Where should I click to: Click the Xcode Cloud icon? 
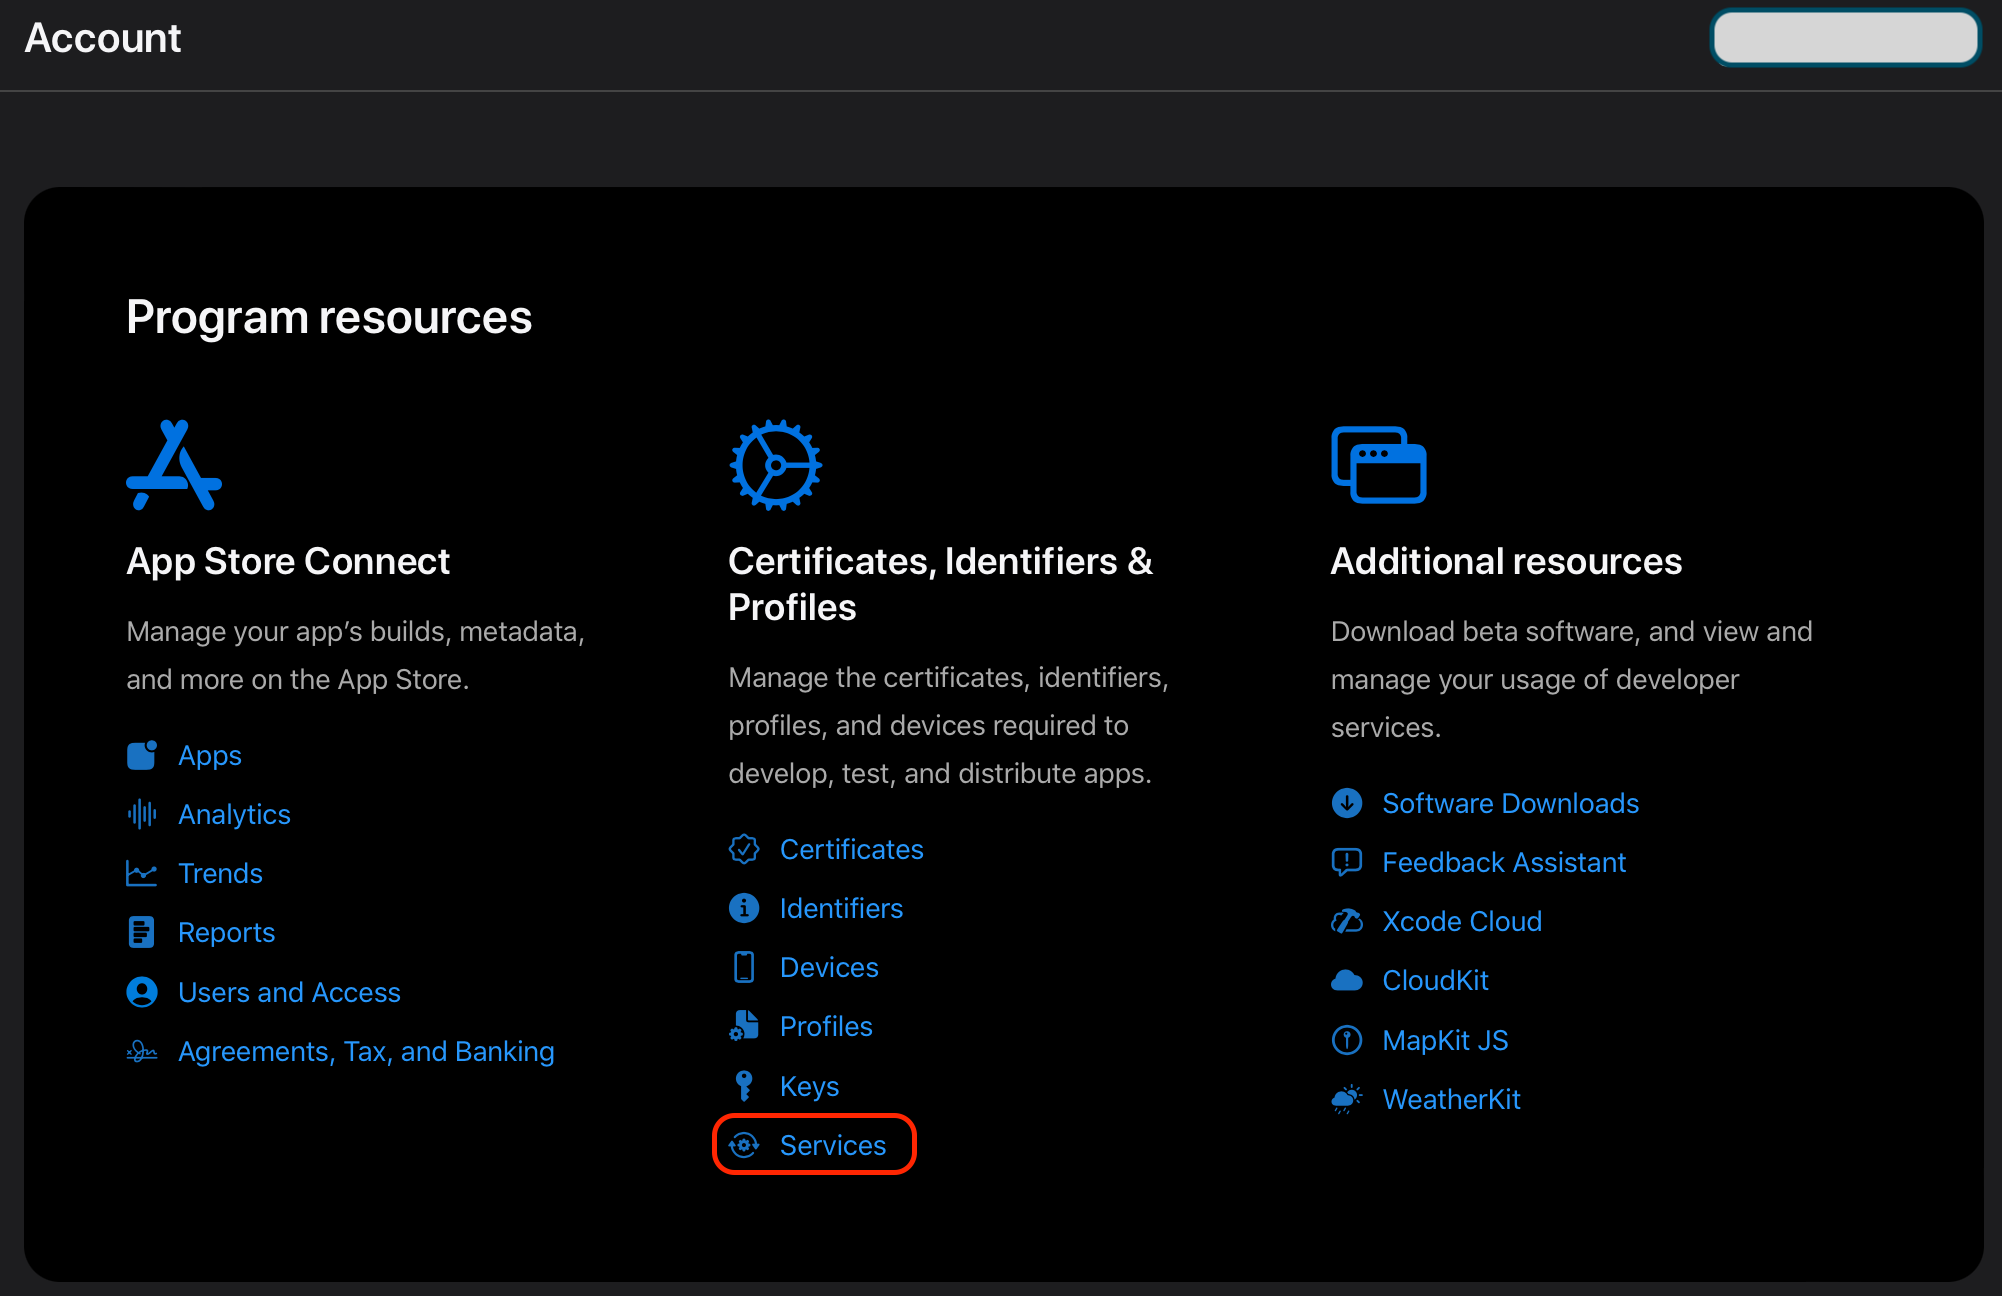[x=1347, y=921]
